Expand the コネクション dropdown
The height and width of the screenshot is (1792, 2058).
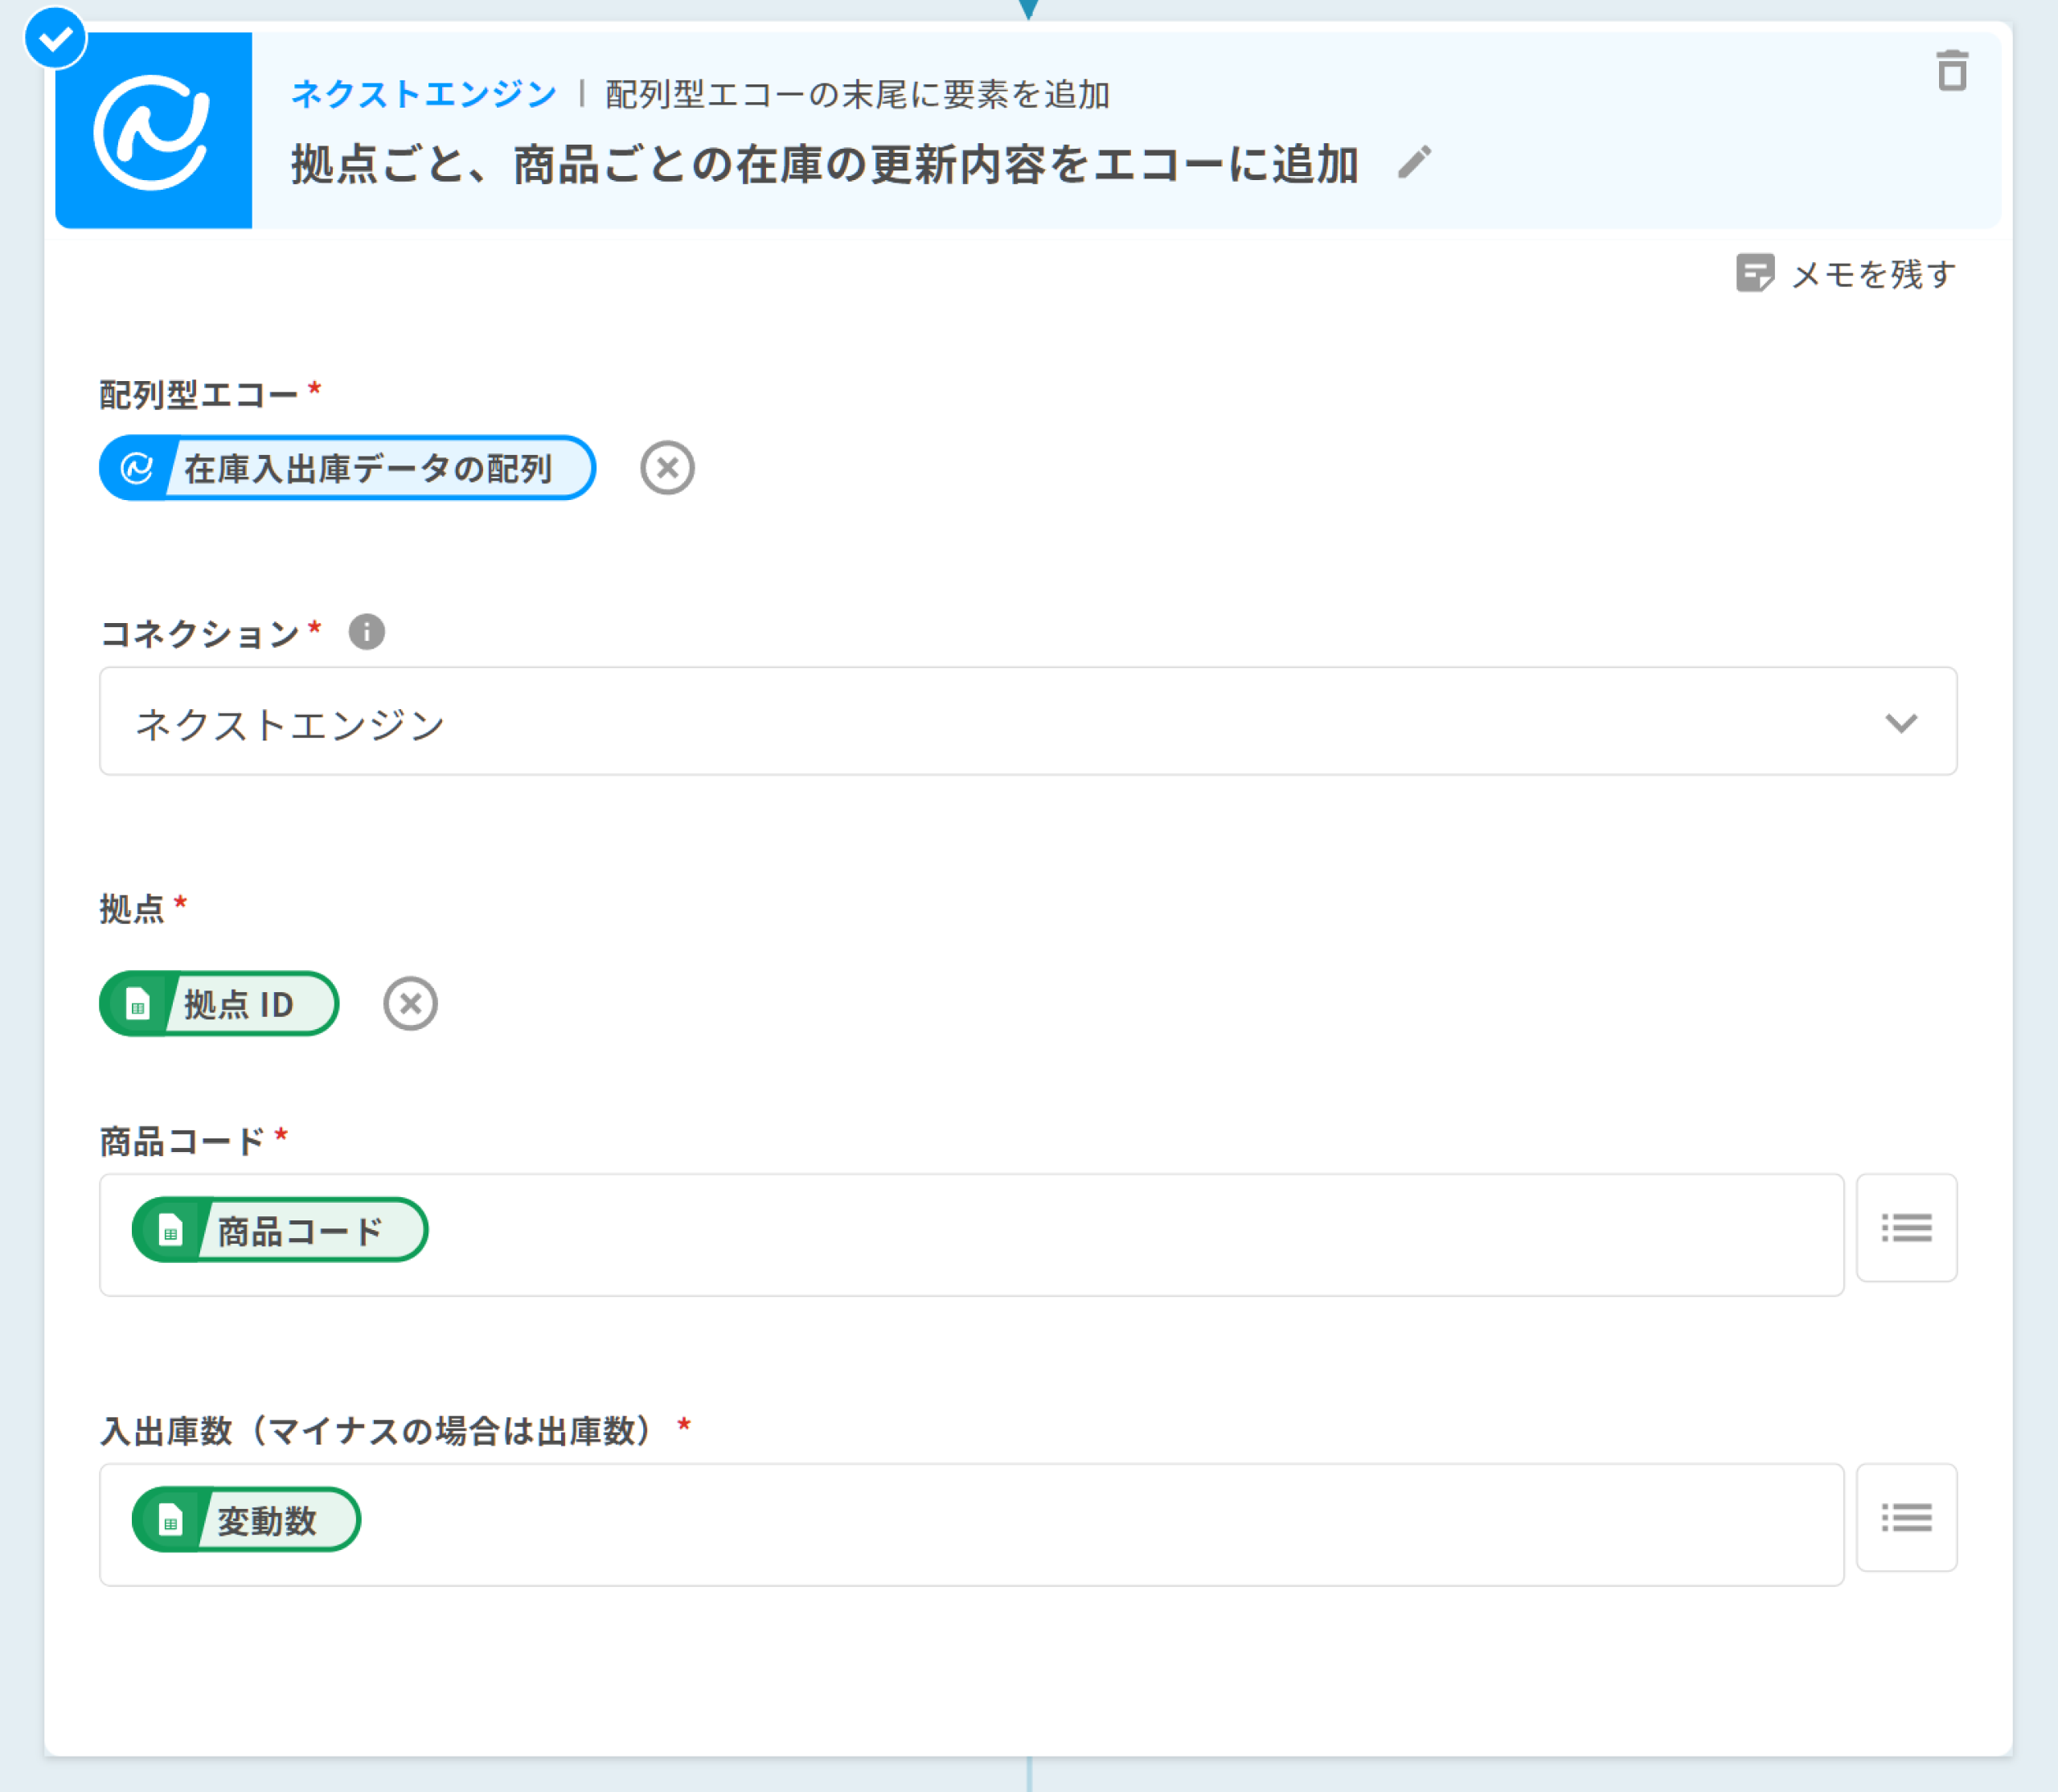(x=1000, y=722)
